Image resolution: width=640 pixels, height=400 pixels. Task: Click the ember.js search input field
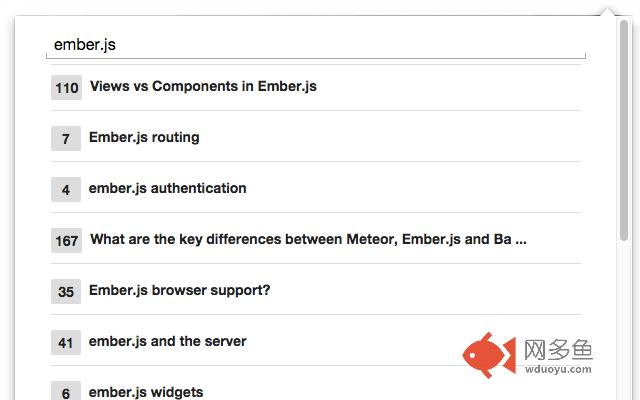click(316, 44)
